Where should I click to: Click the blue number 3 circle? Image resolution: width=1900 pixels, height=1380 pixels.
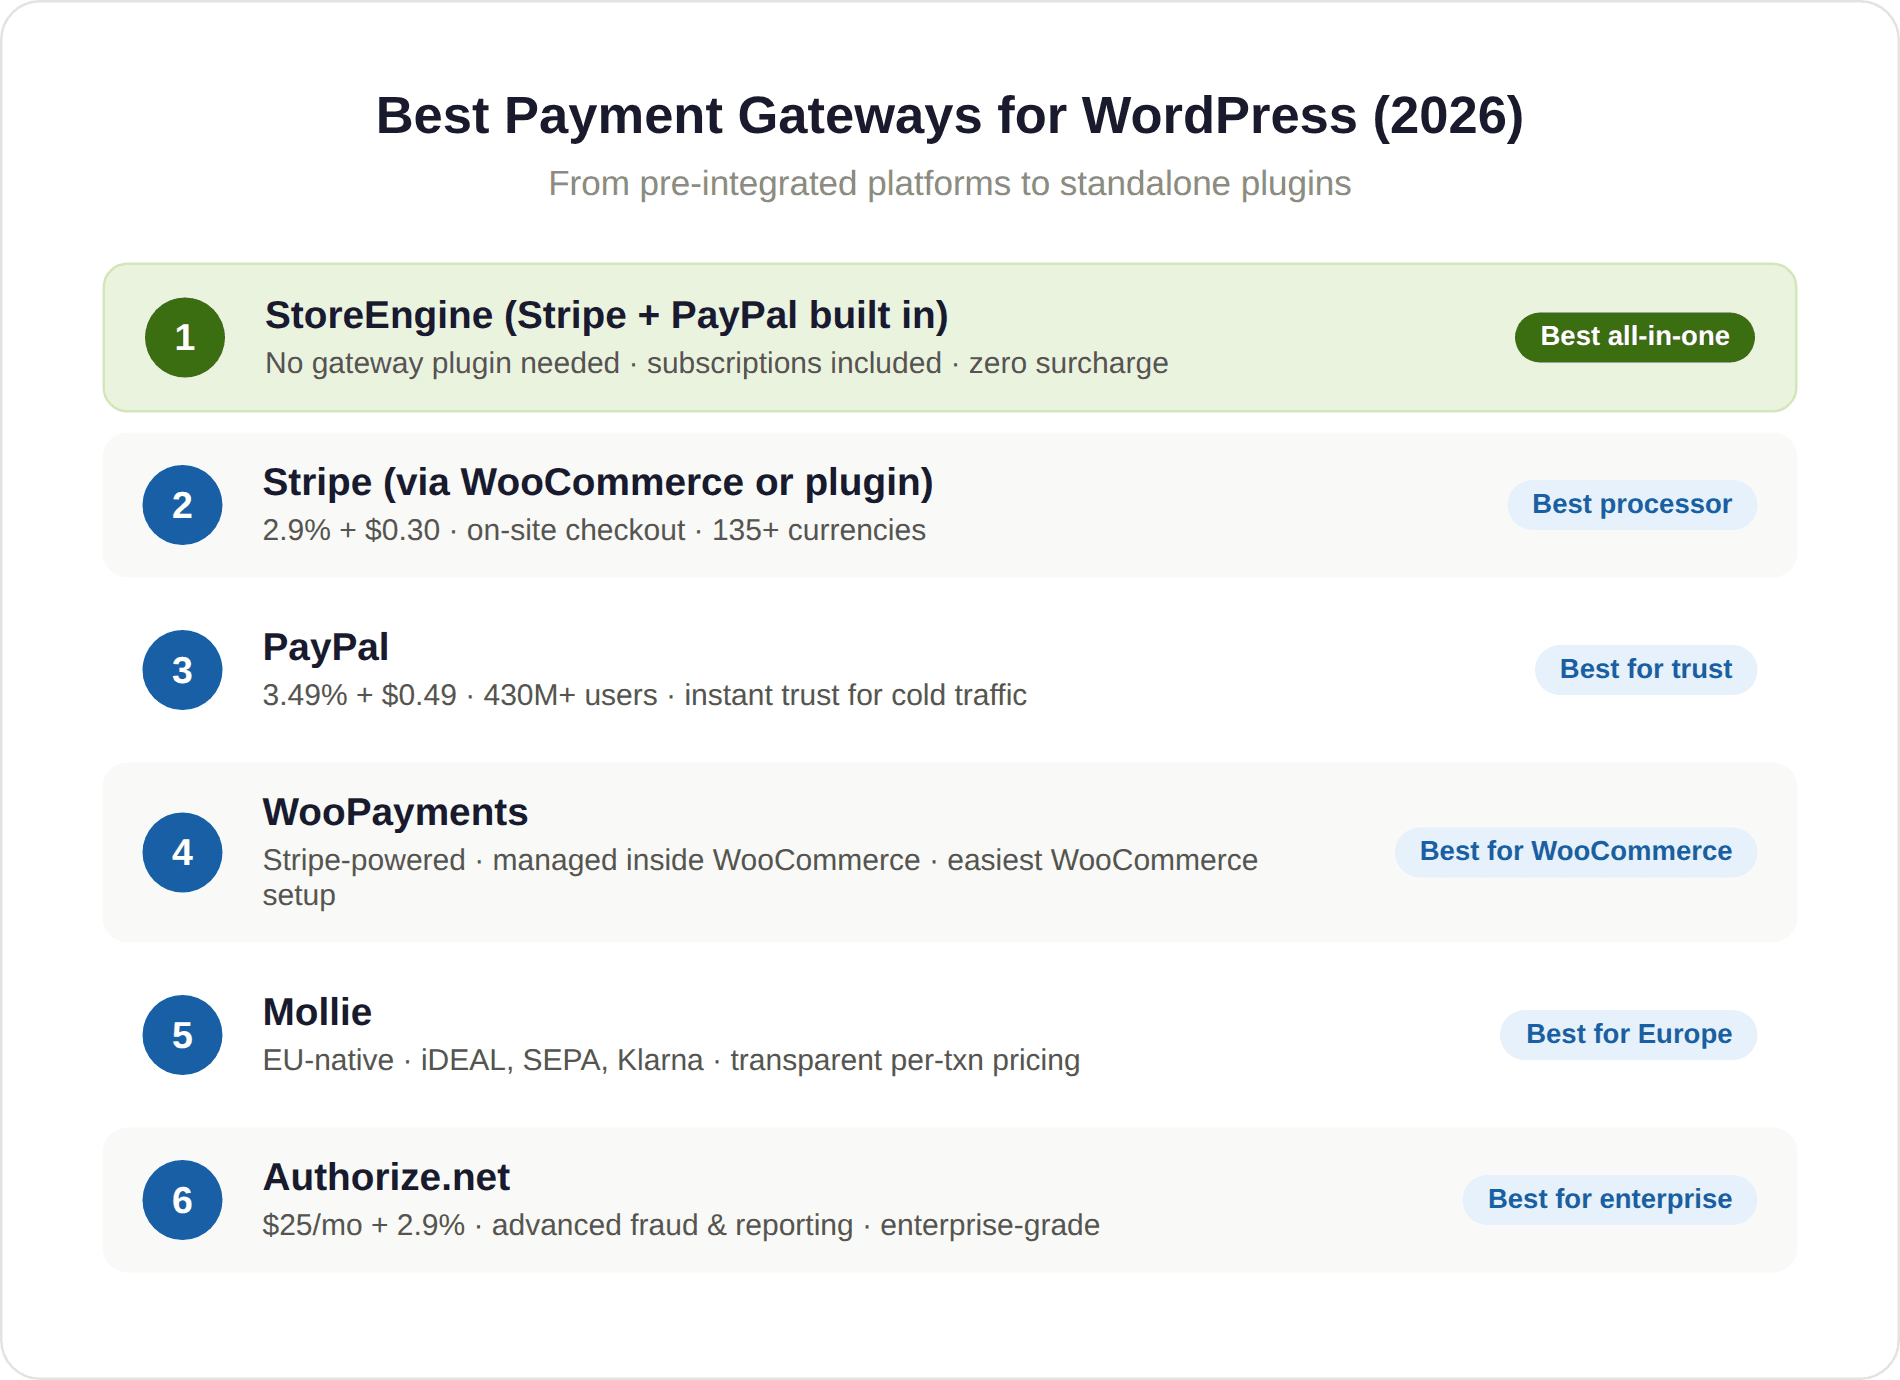(182, 670)
